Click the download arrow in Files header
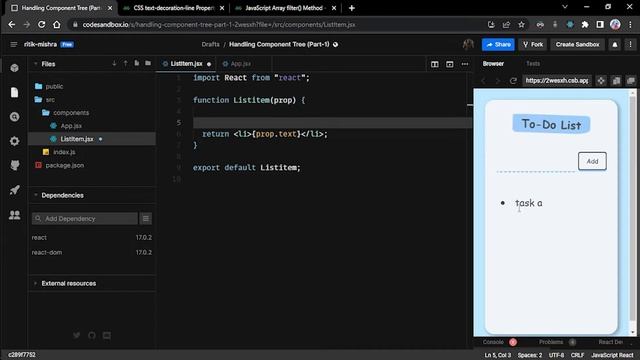Image resolution: width=640 pixels, height=360 pixels. pyautogui.click(x=114, y=63)
